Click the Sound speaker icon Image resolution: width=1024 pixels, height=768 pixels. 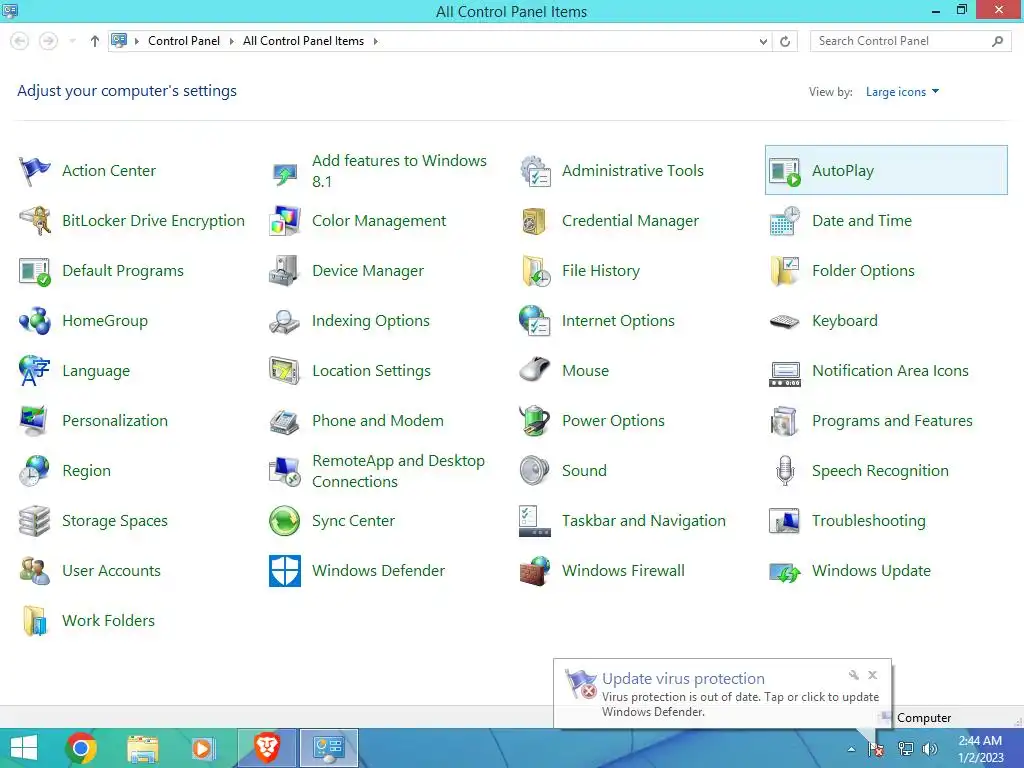535,471
